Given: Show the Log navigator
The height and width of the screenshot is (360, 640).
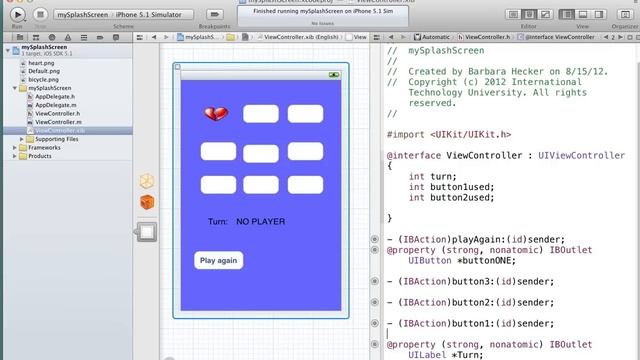Looking at the screenshot, I should (116, 37).
